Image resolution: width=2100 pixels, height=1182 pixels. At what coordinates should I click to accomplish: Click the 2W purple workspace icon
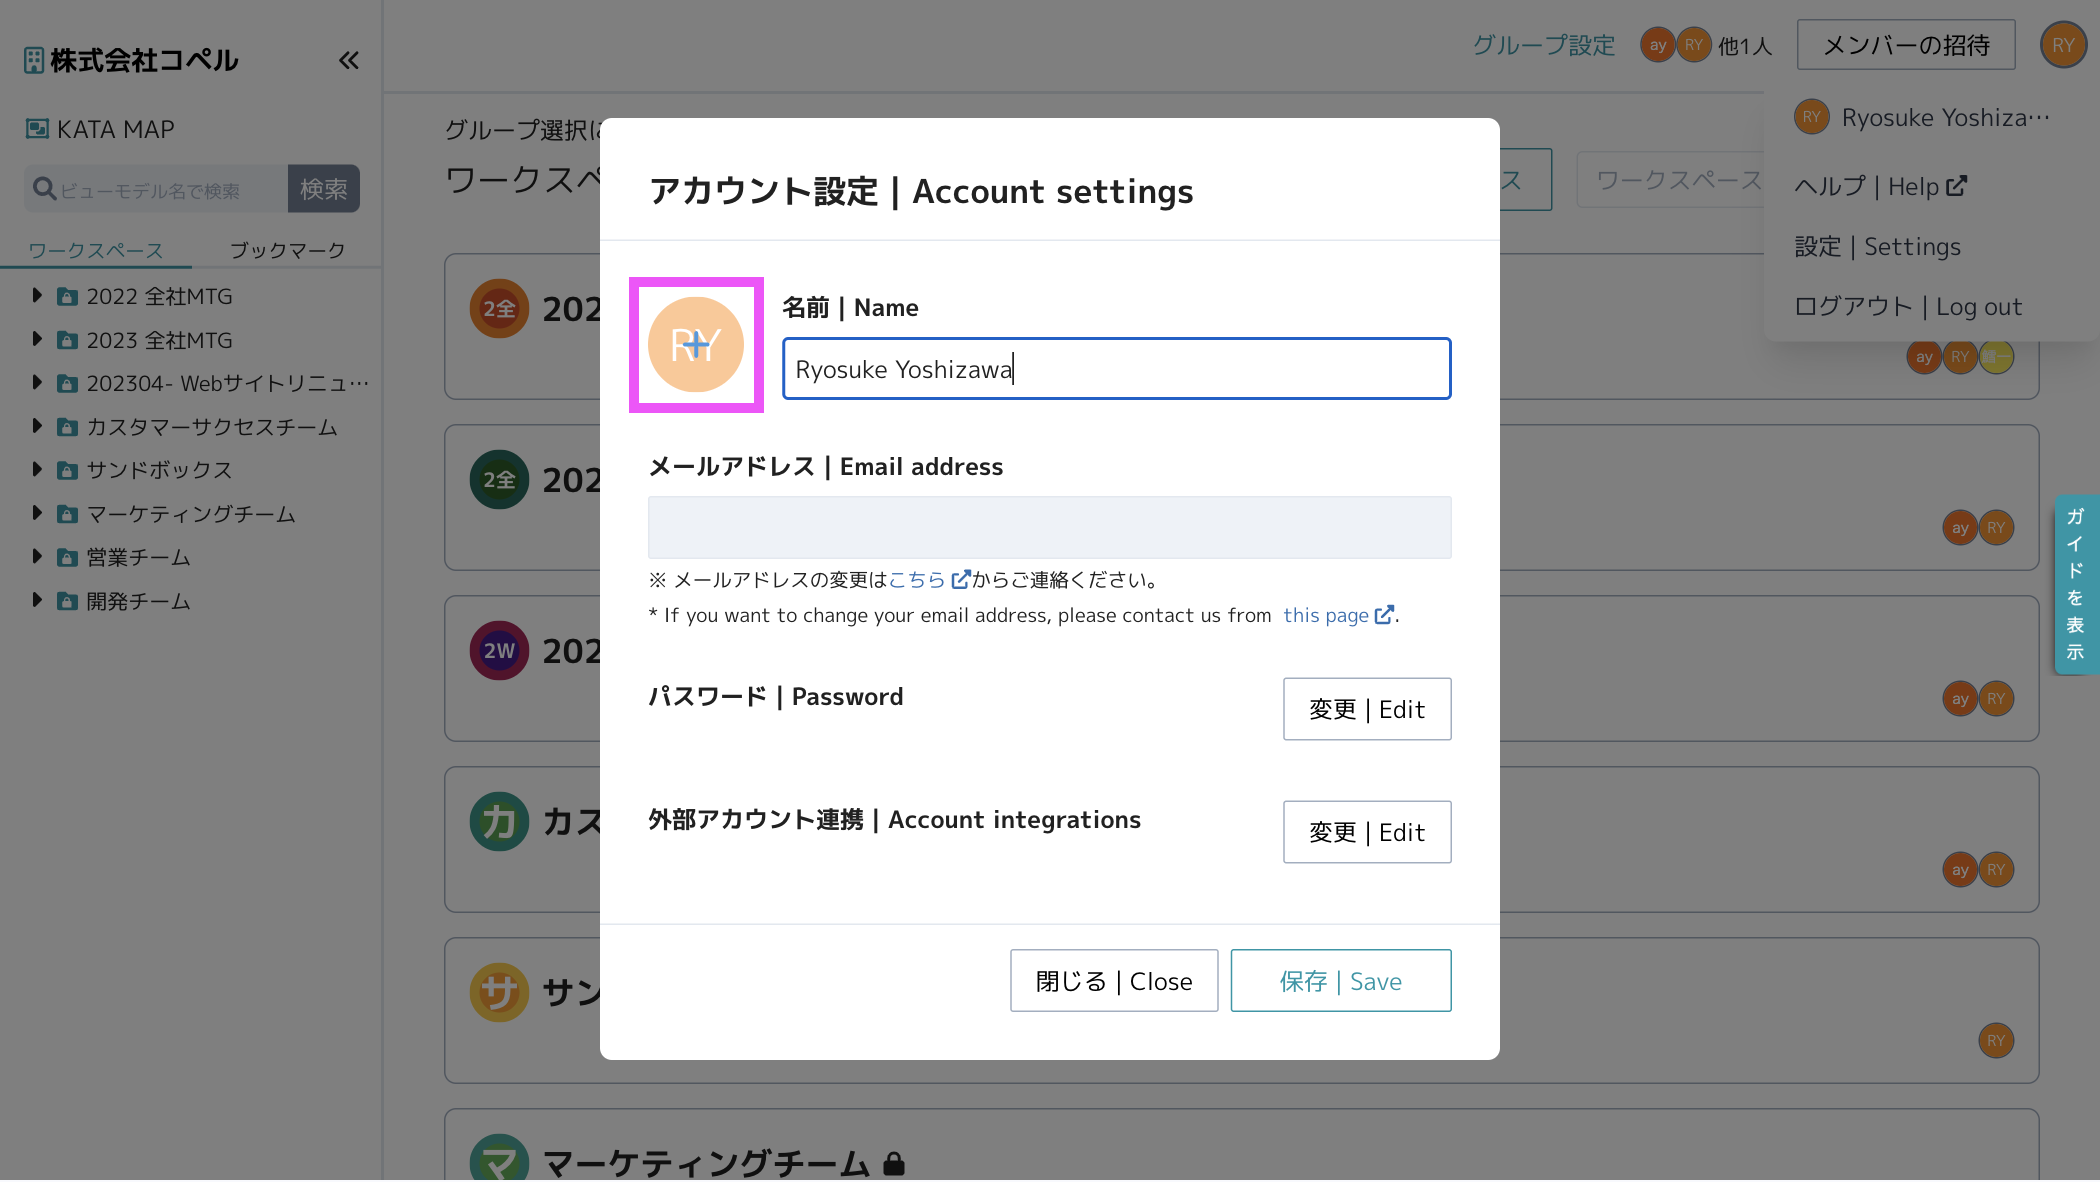[499, 651]
